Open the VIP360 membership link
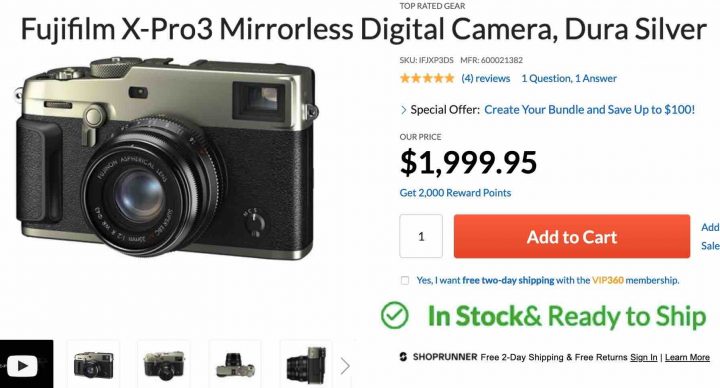Image resolution: width=720 pixels, height=388 pixels. click(608, 280)
